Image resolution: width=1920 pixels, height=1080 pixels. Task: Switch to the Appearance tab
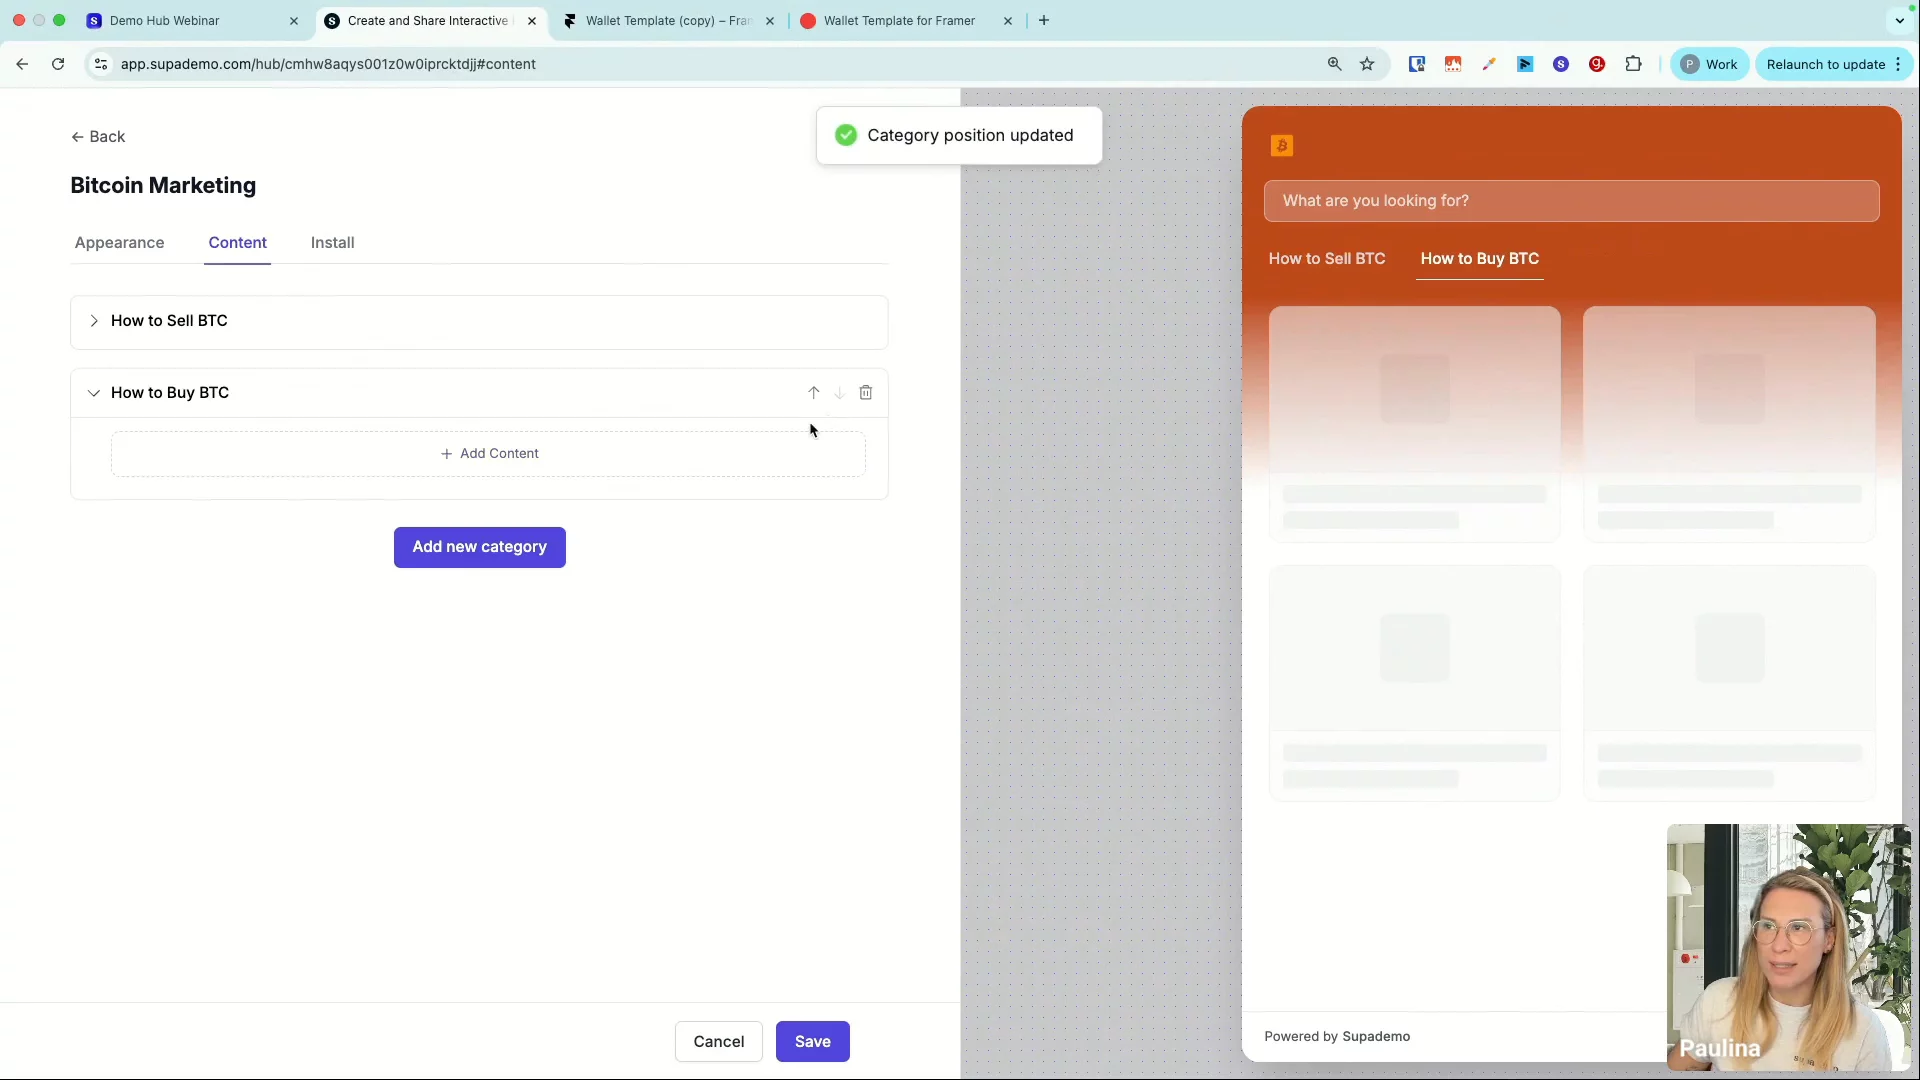tap(119, 243)
